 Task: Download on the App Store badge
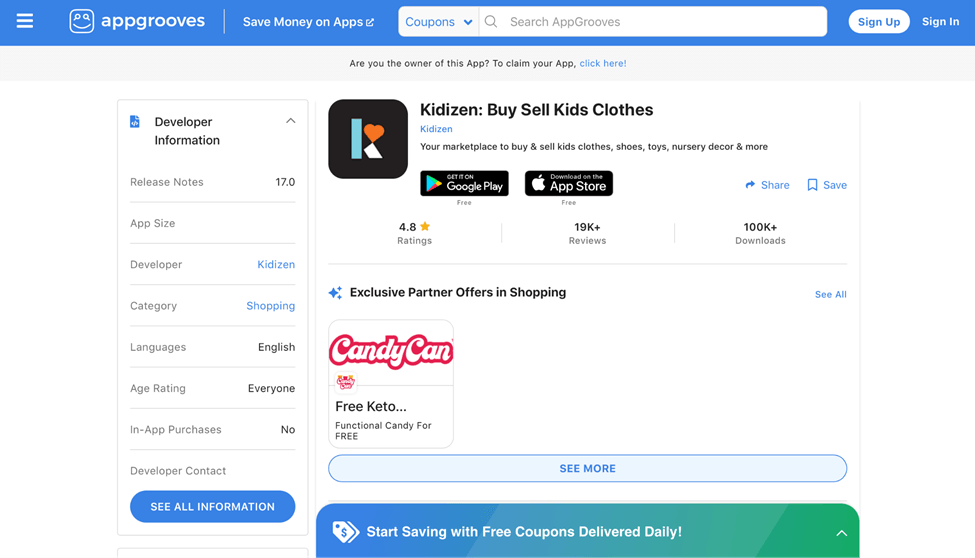tap(568, 184)
